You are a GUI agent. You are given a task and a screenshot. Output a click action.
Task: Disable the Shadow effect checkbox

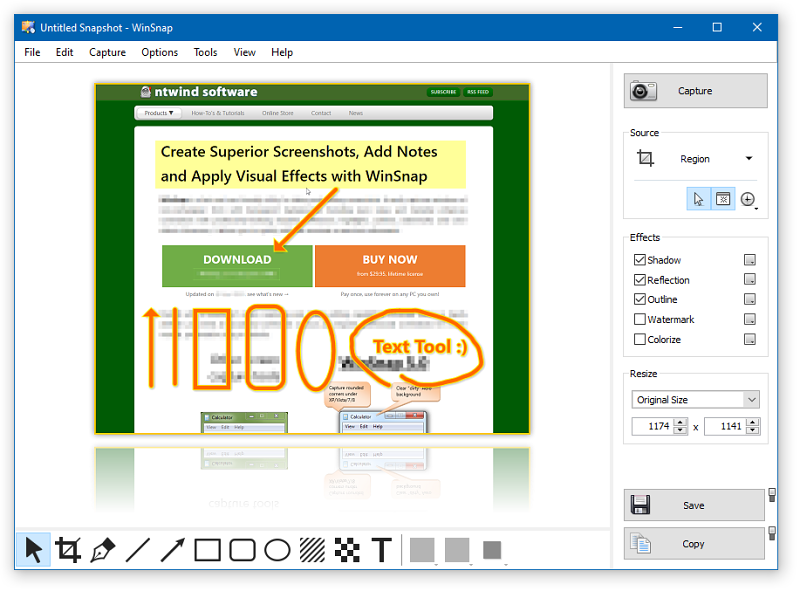tap(639, 260)
